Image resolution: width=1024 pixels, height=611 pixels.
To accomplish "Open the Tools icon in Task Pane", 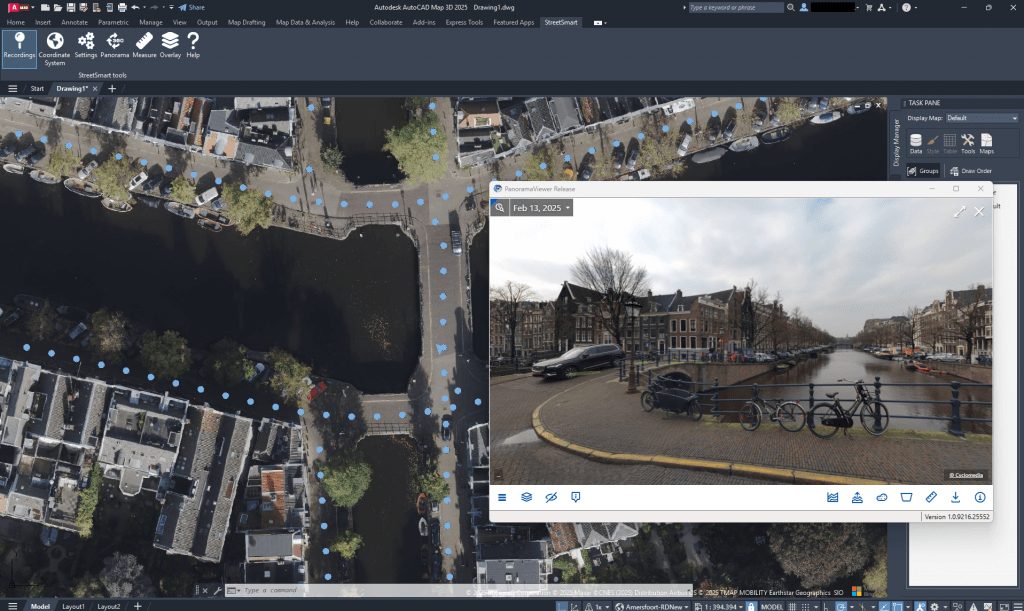I will (968, 144).
